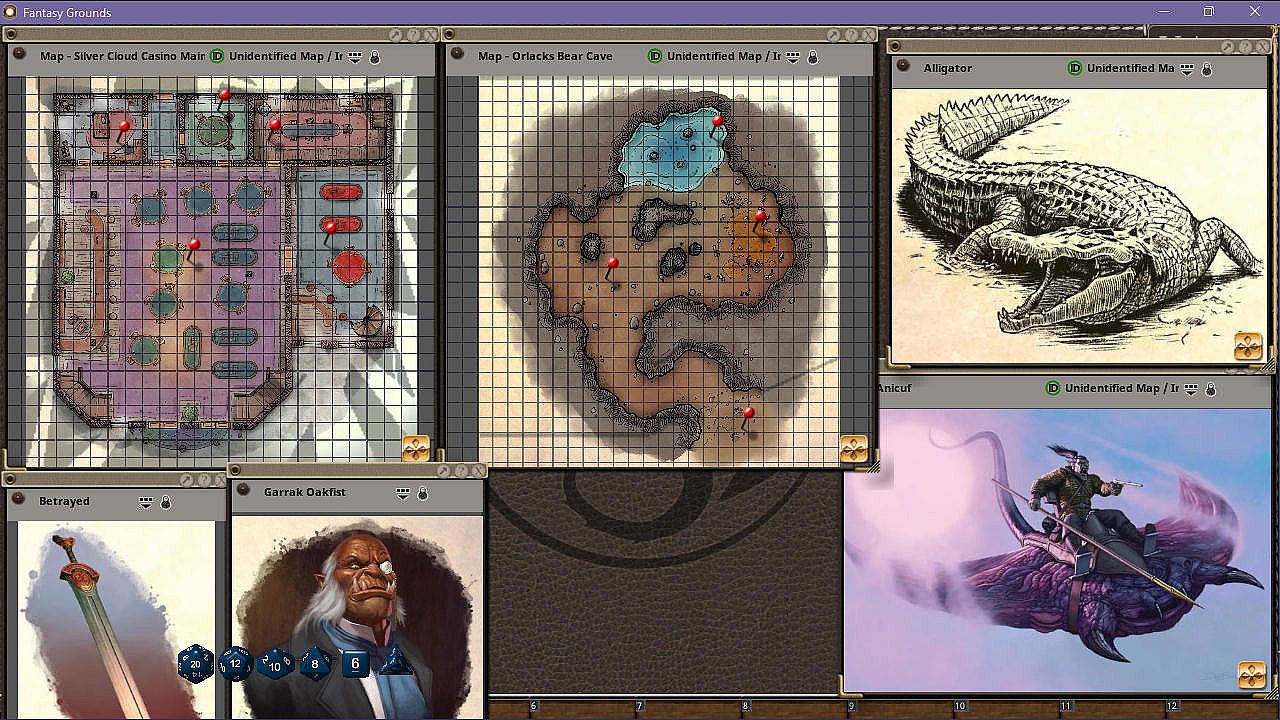Click the Silver Cloud Casino map toolbar button
1280x720 pixels.
click(416, 448)
